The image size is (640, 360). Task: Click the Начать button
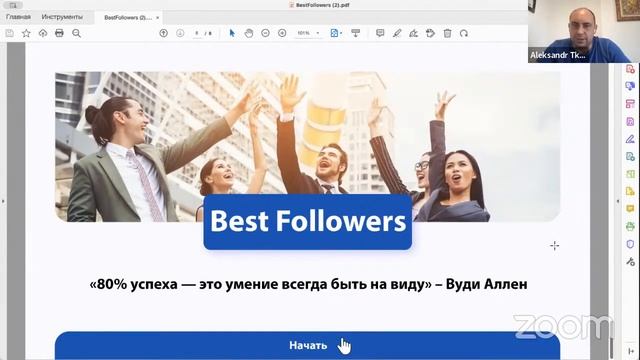(307, 345)
